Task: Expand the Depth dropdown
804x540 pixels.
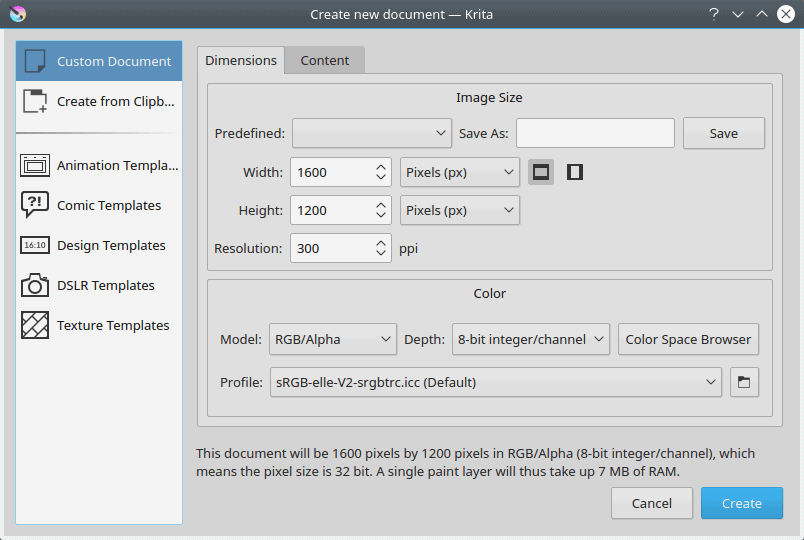Action: click(x=530, y=339)
